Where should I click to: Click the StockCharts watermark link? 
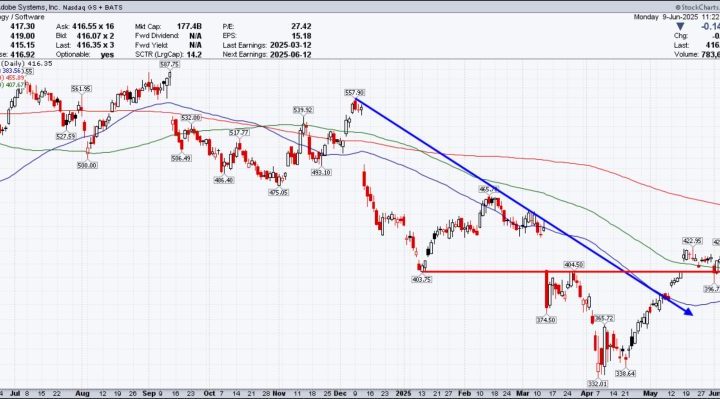(697, 7)
